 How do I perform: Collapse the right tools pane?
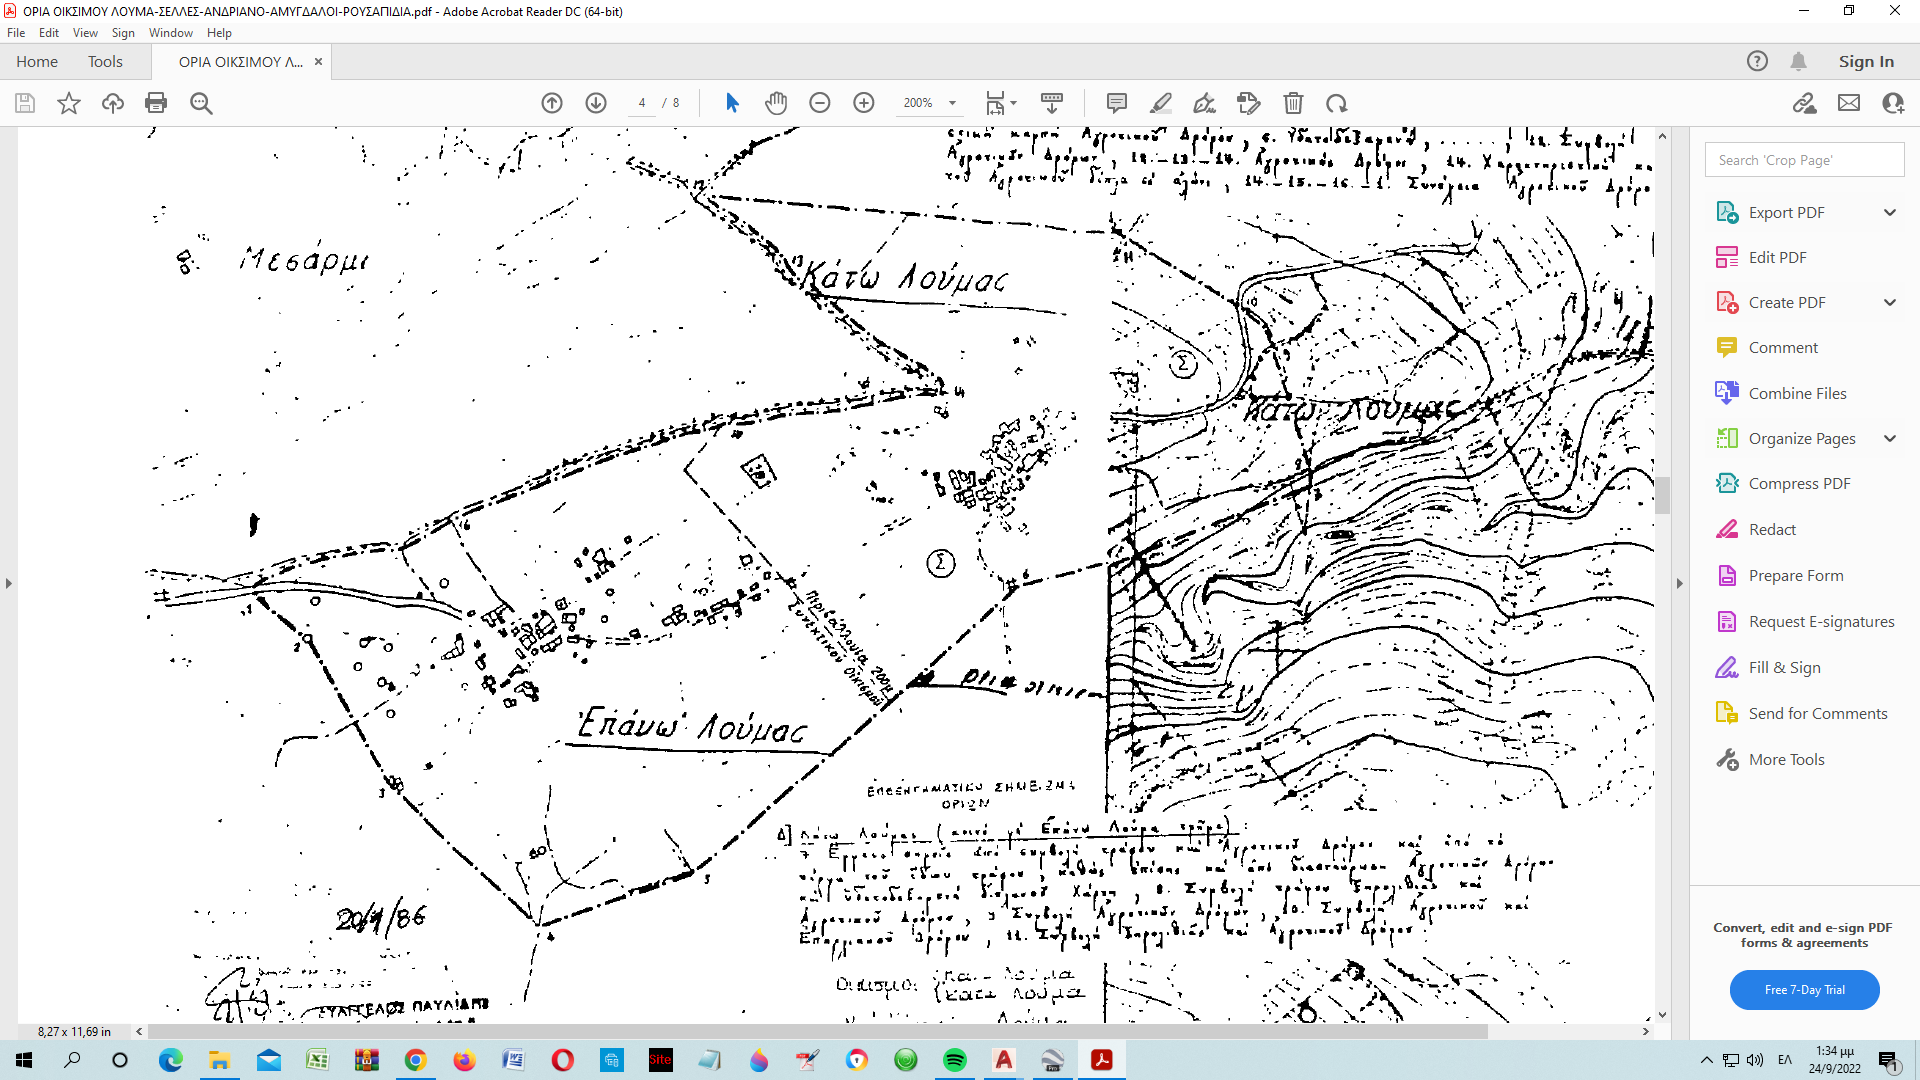click(x=1680, y=583)
